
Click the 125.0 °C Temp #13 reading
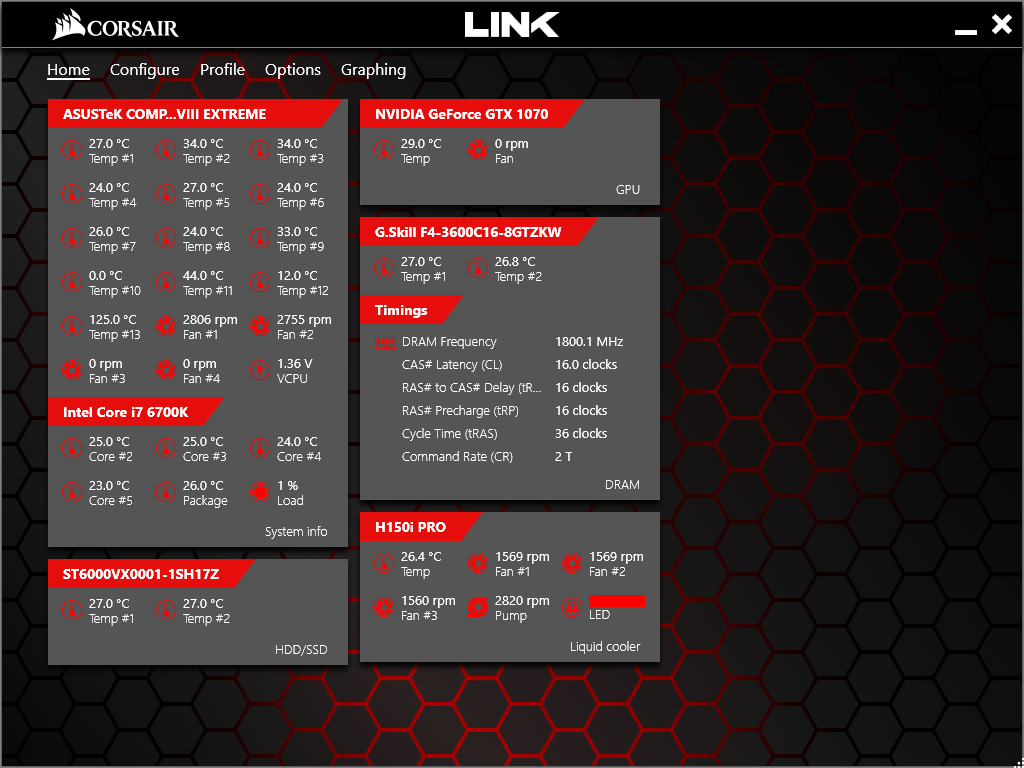tap(113, 320)
